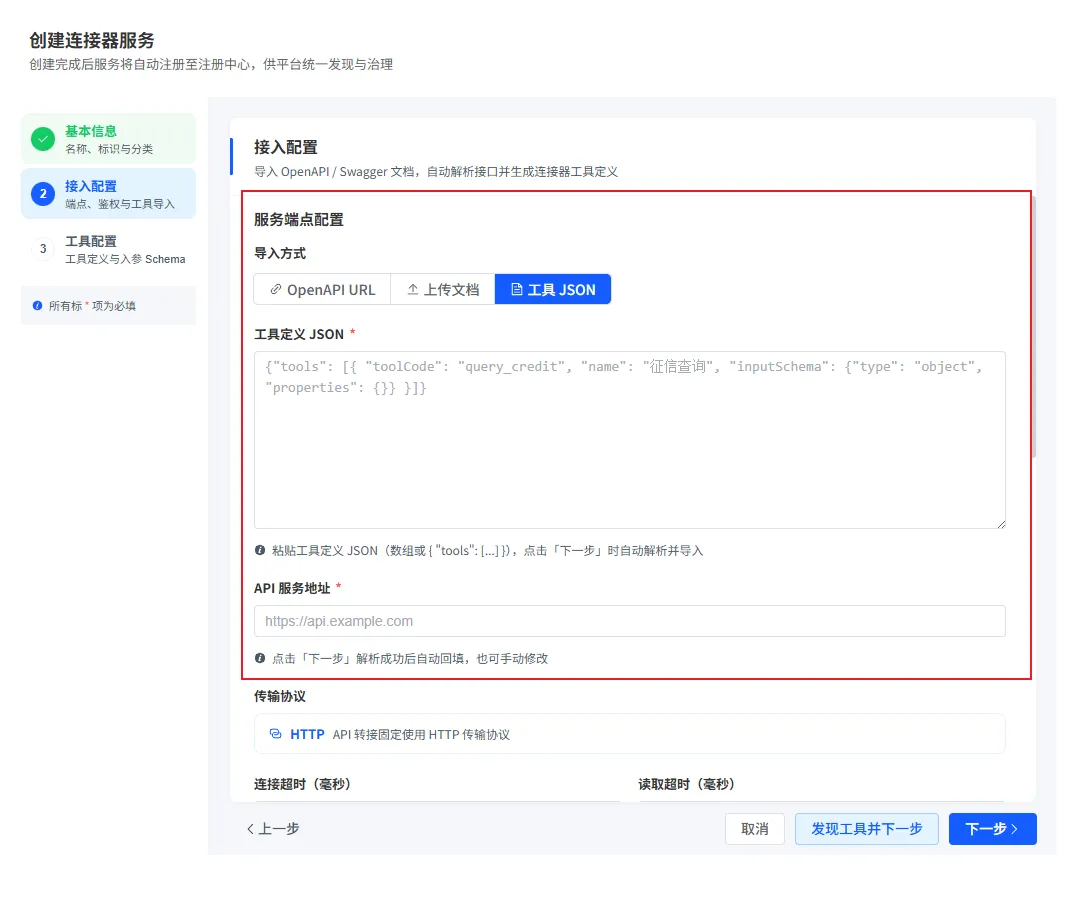
Task: Click the info icon before 点击「下一步」解析成功 hint
Action: (260, 658)
